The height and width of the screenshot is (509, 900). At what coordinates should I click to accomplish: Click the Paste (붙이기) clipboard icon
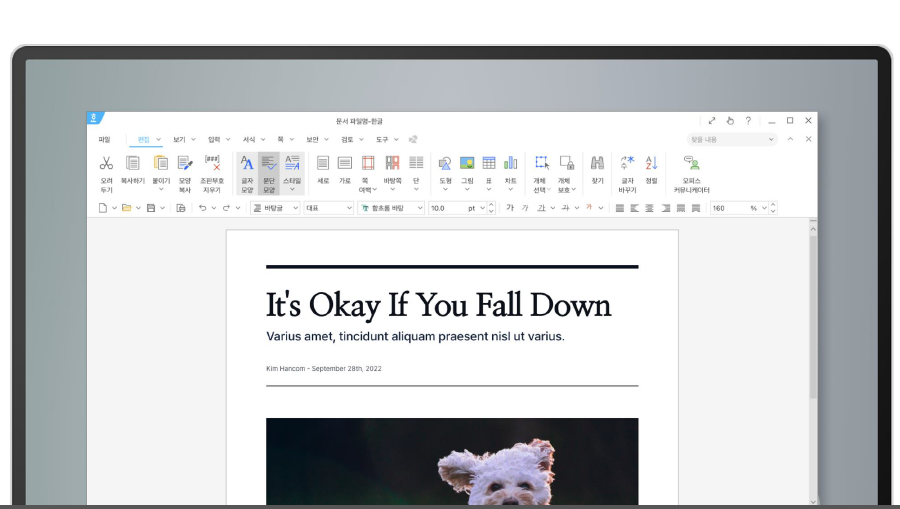pyautogui.click(x=161, y=164)
